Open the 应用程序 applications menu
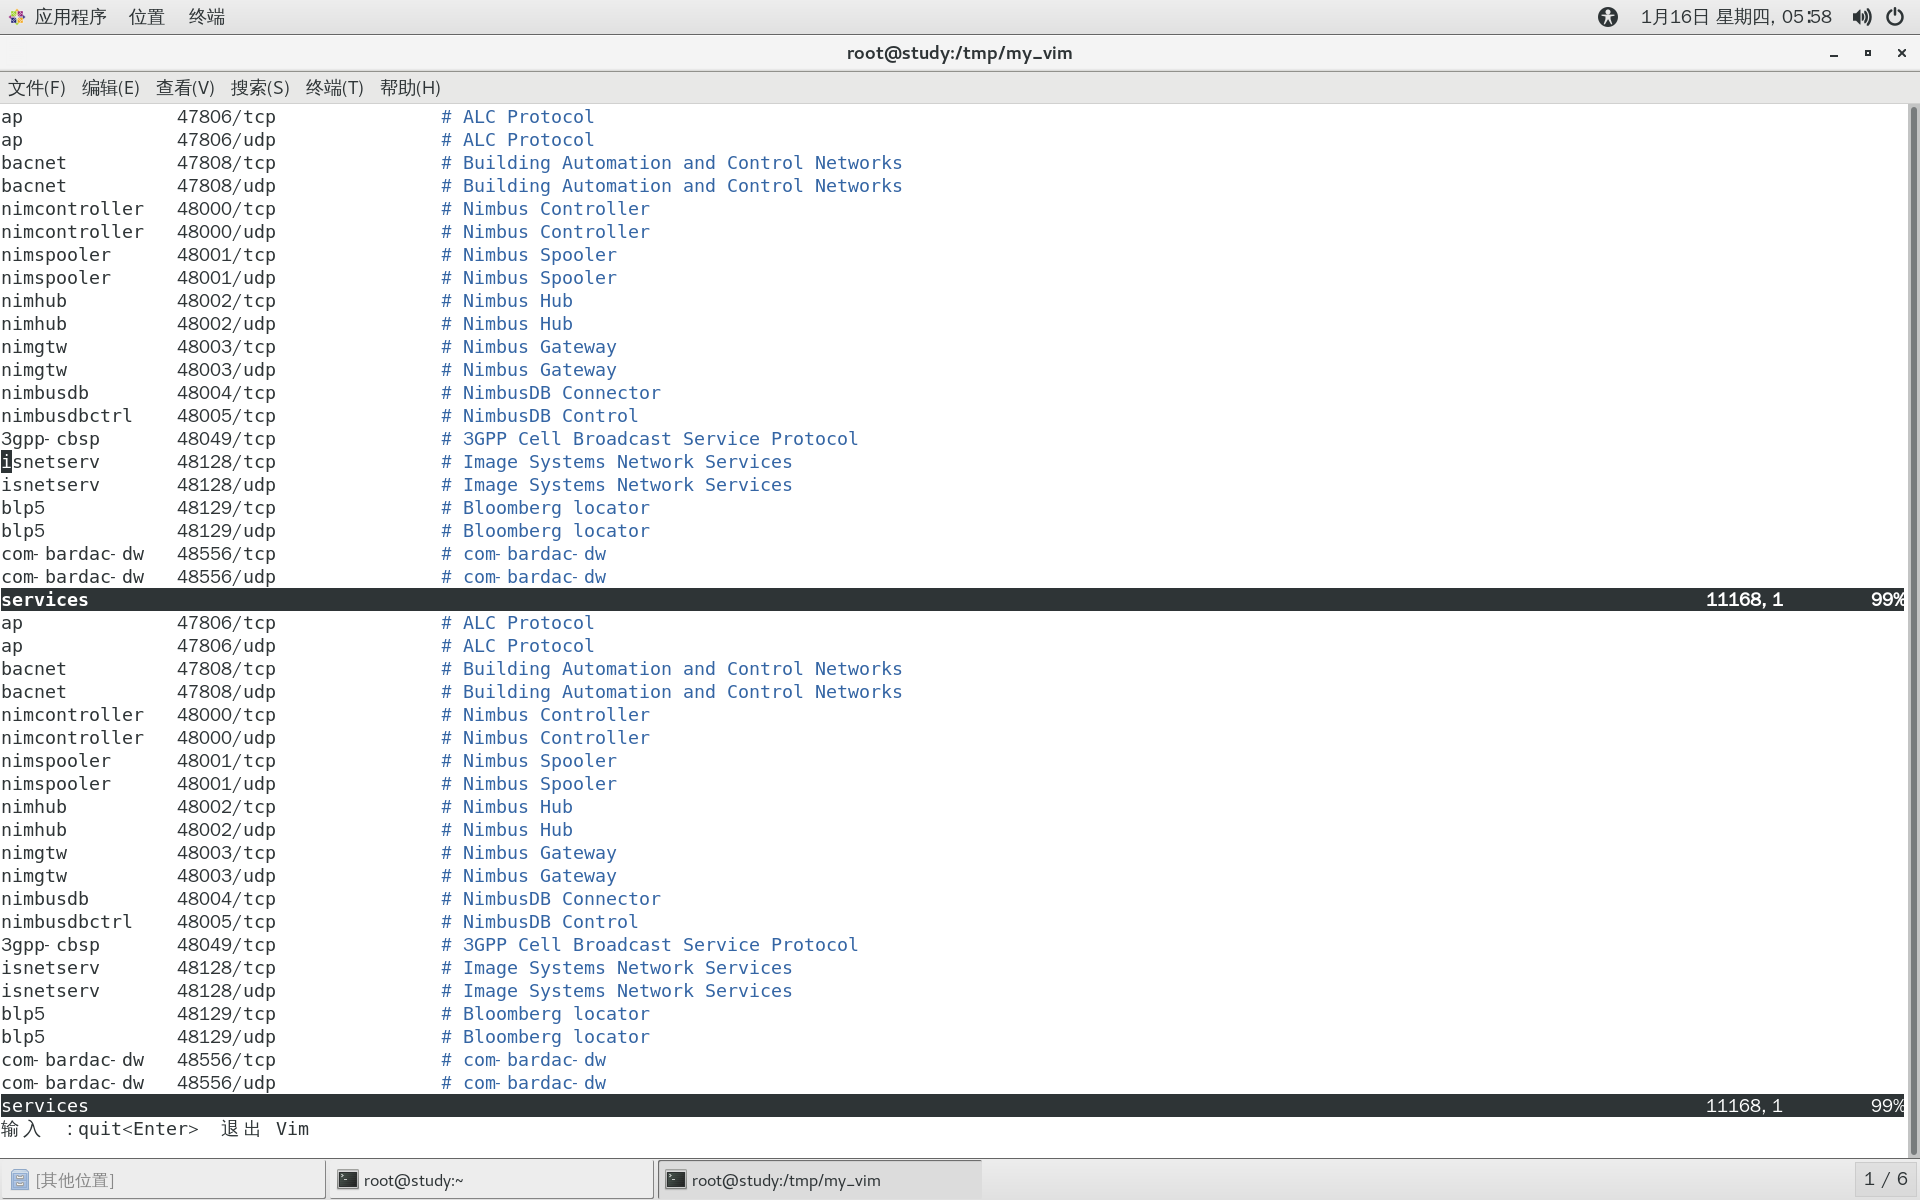 click(70, 17)
